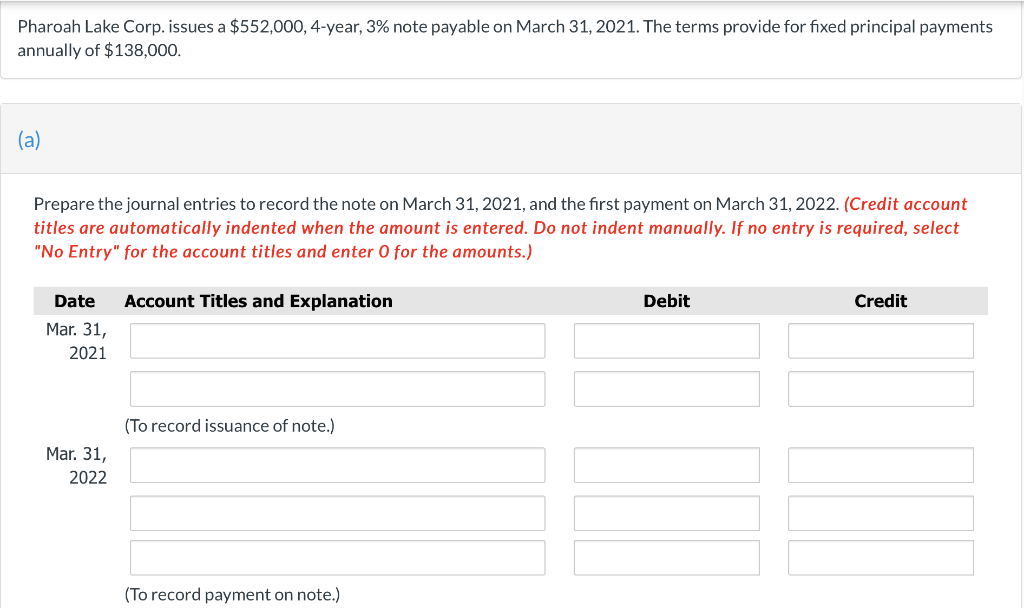Click the Debit column header

point(666,301)
